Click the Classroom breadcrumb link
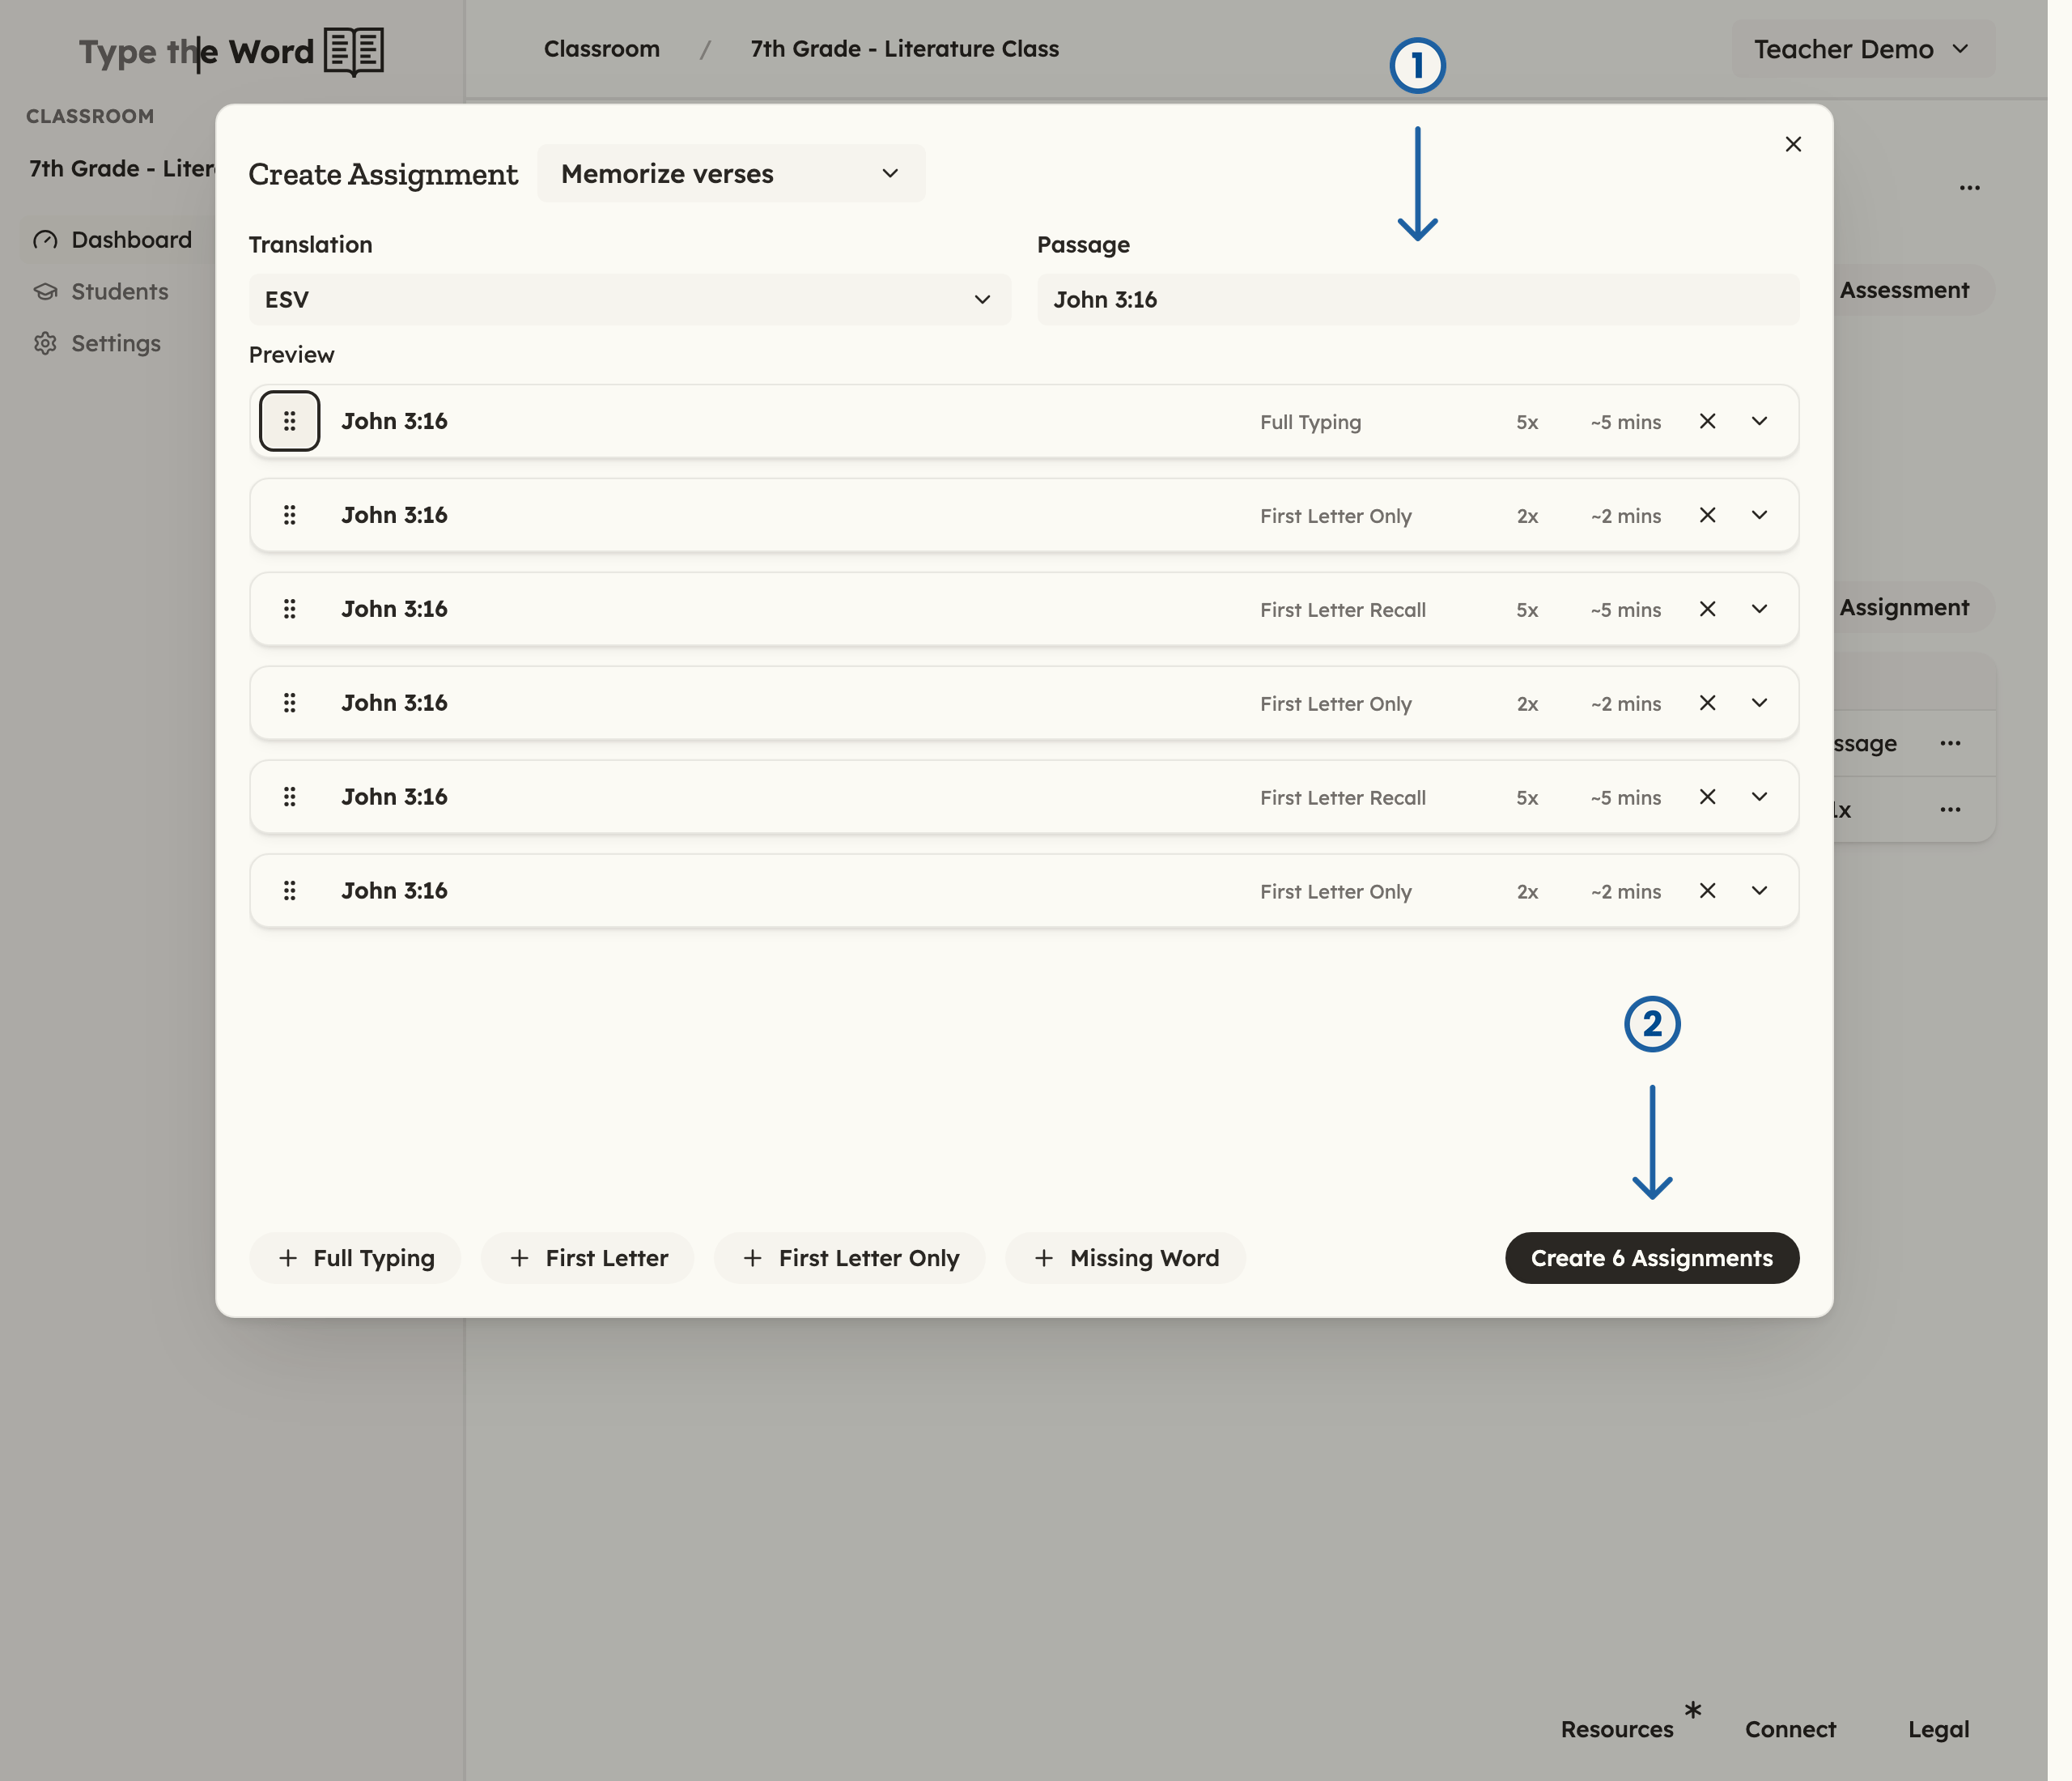Viewport: 2072px width, 1781px height. pyautogui.click(x=602, y=49)
